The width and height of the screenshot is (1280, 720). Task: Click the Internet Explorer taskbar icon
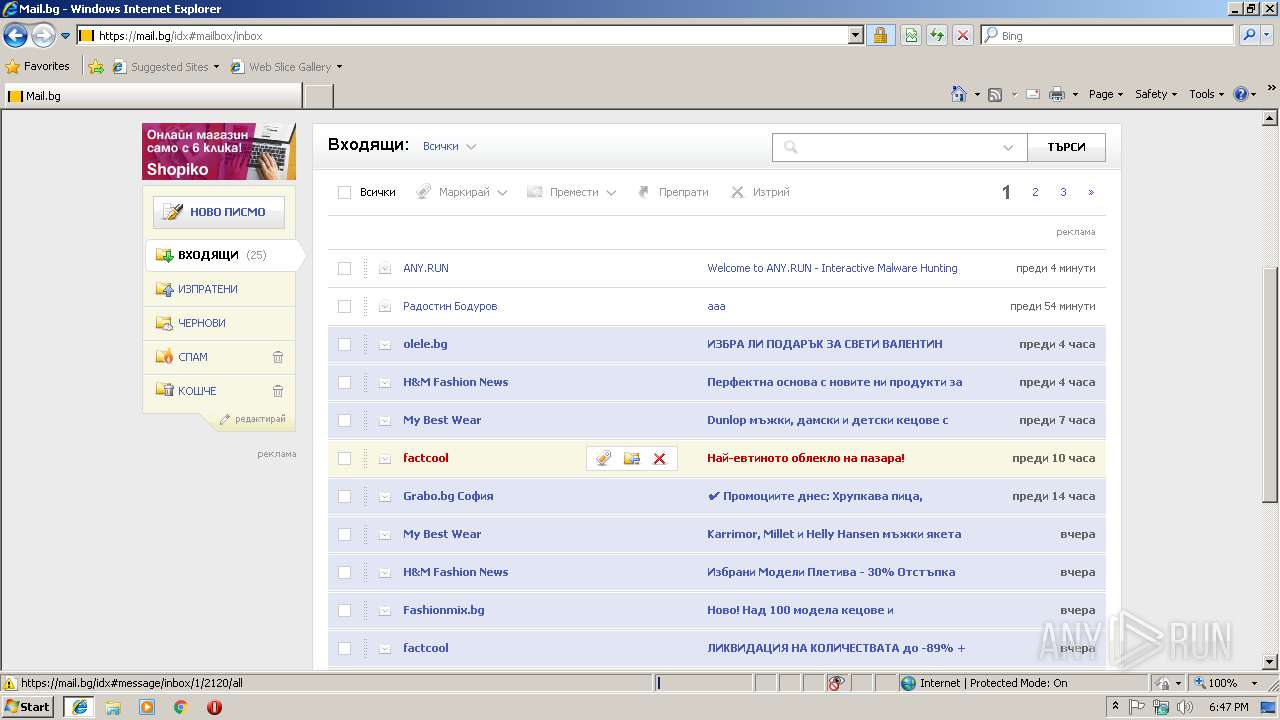pyautogui.click(x=80, y=707)
